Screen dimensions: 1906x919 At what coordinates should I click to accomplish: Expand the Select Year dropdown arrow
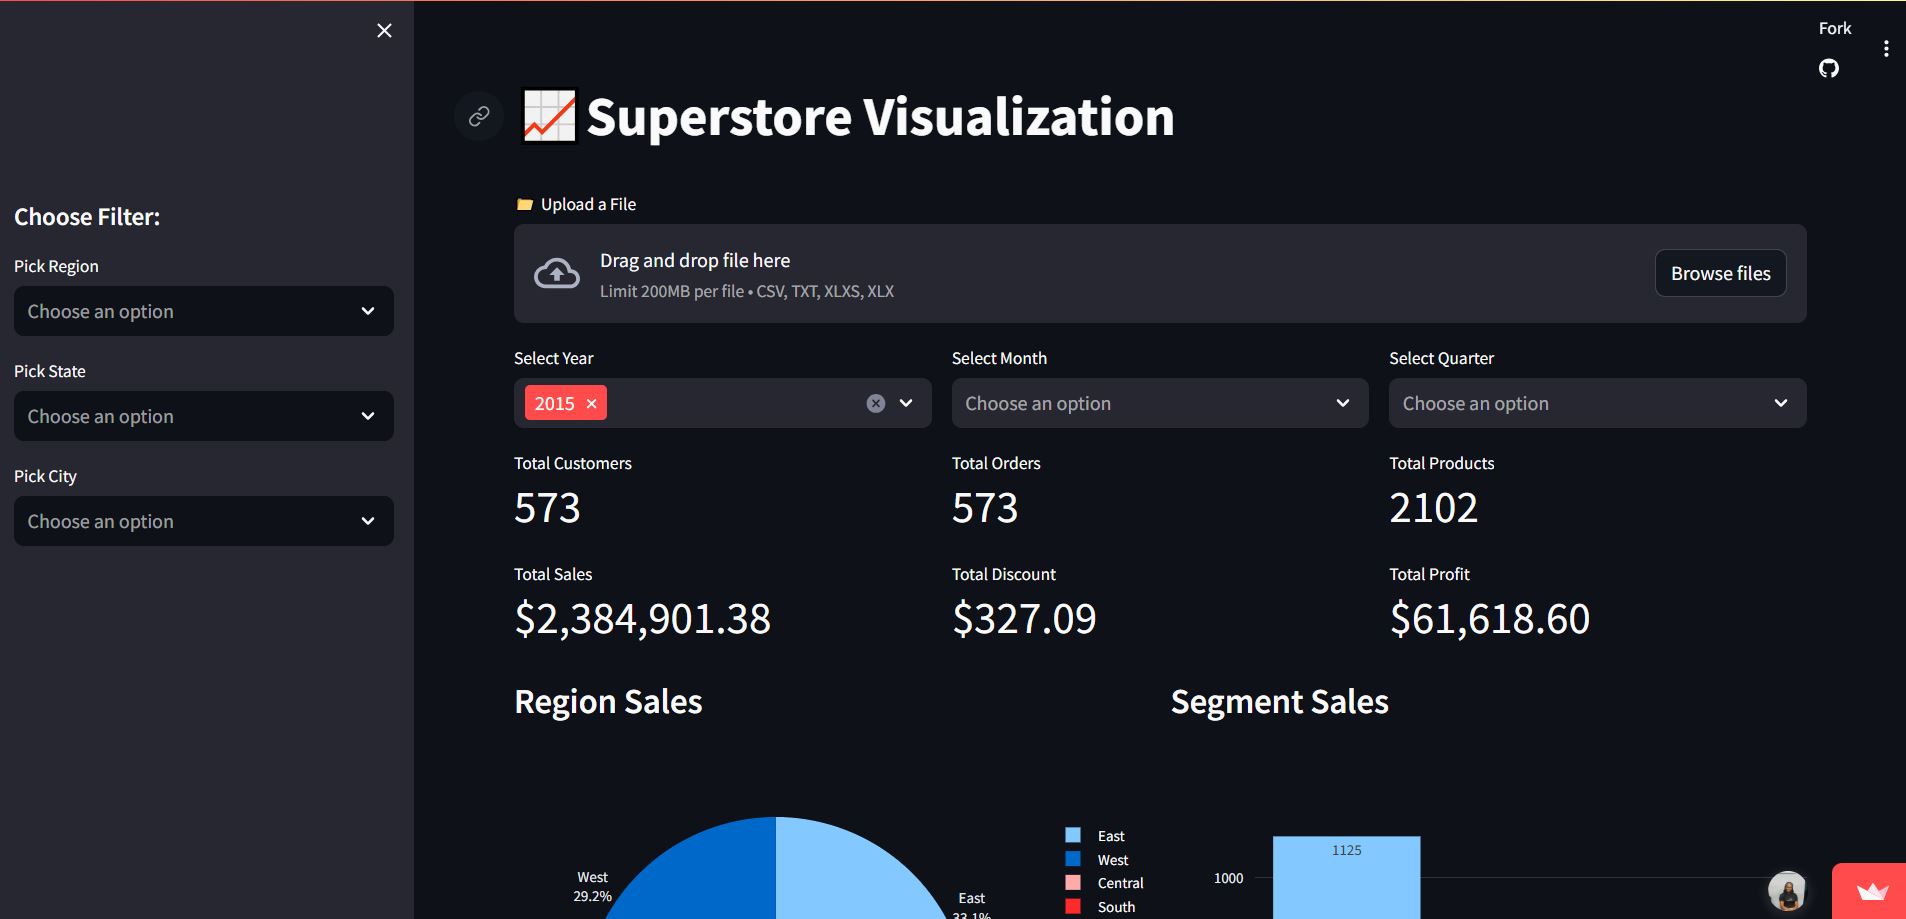pyautogui.click(x=906, y=403)
